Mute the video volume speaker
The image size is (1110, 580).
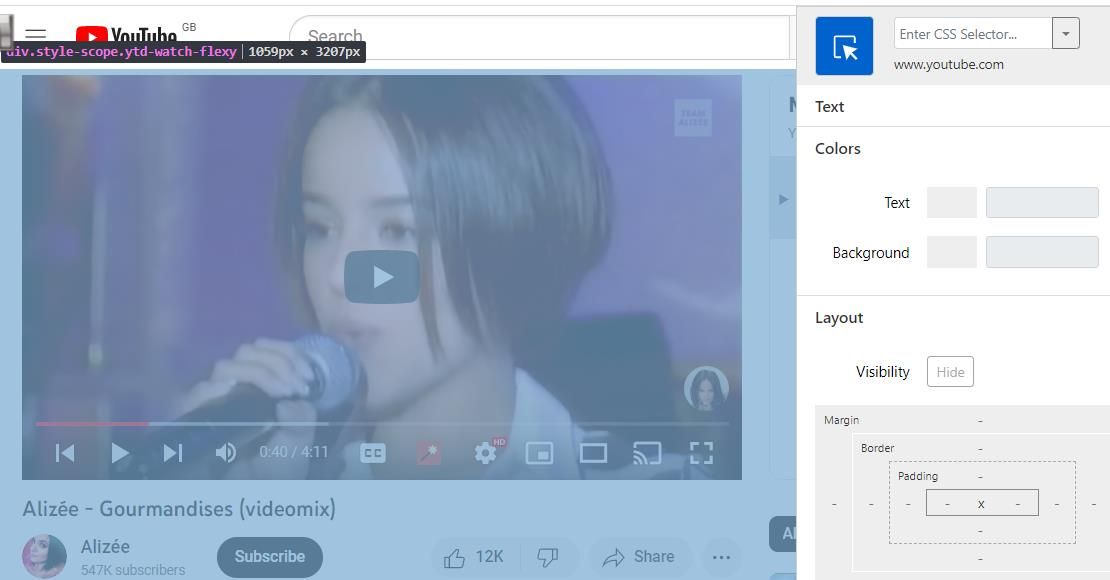point(225,453)
